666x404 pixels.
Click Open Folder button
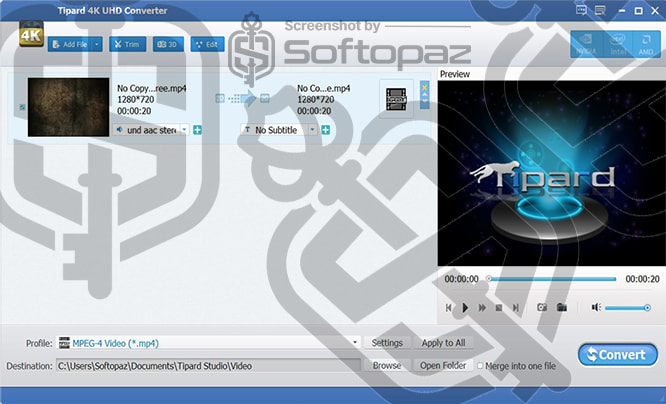443,366
